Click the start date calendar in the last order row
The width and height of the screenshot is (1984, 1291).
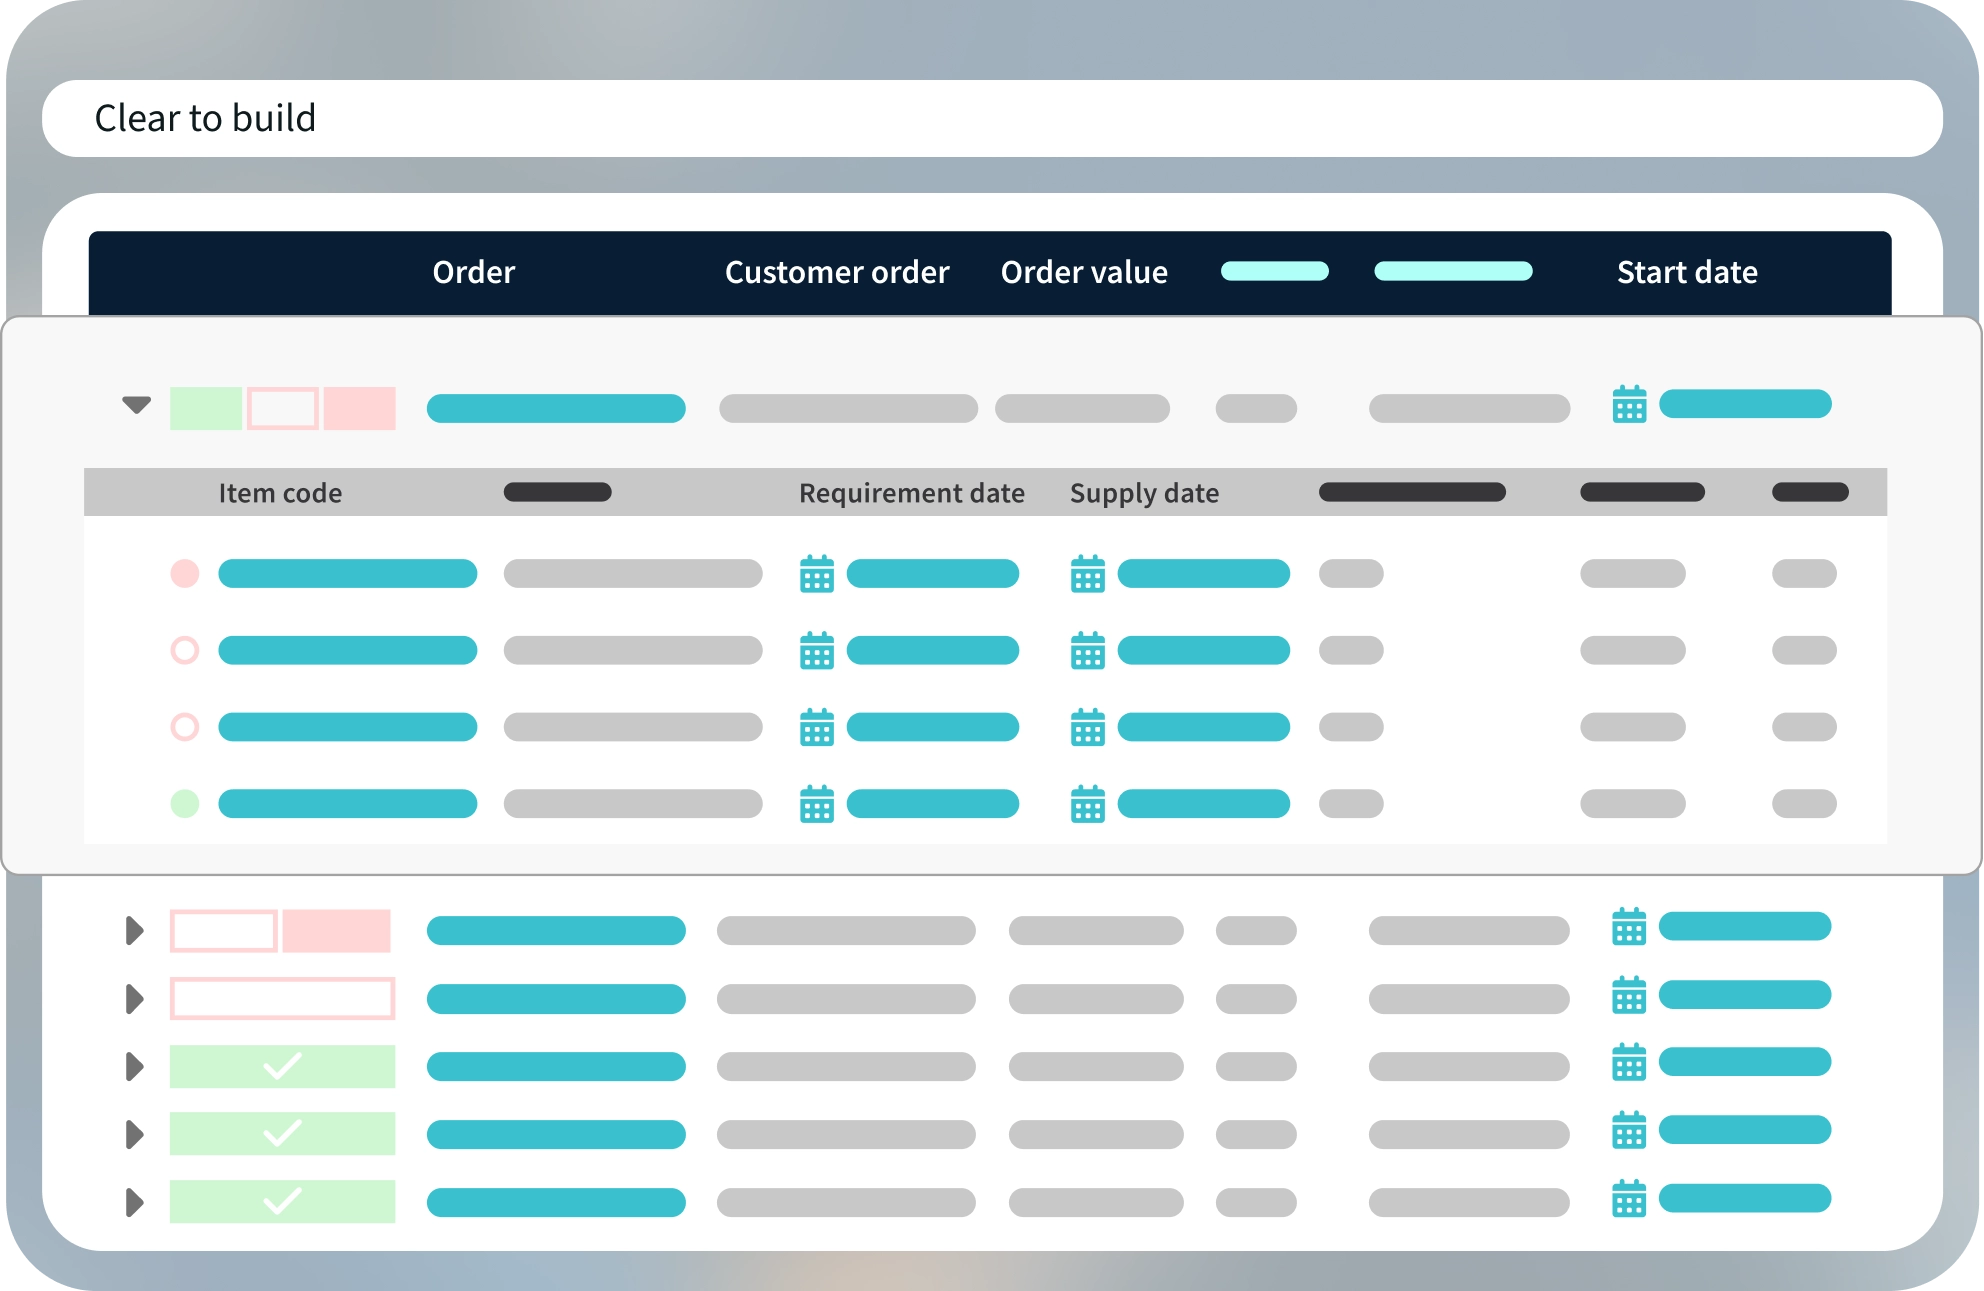1629,1199
